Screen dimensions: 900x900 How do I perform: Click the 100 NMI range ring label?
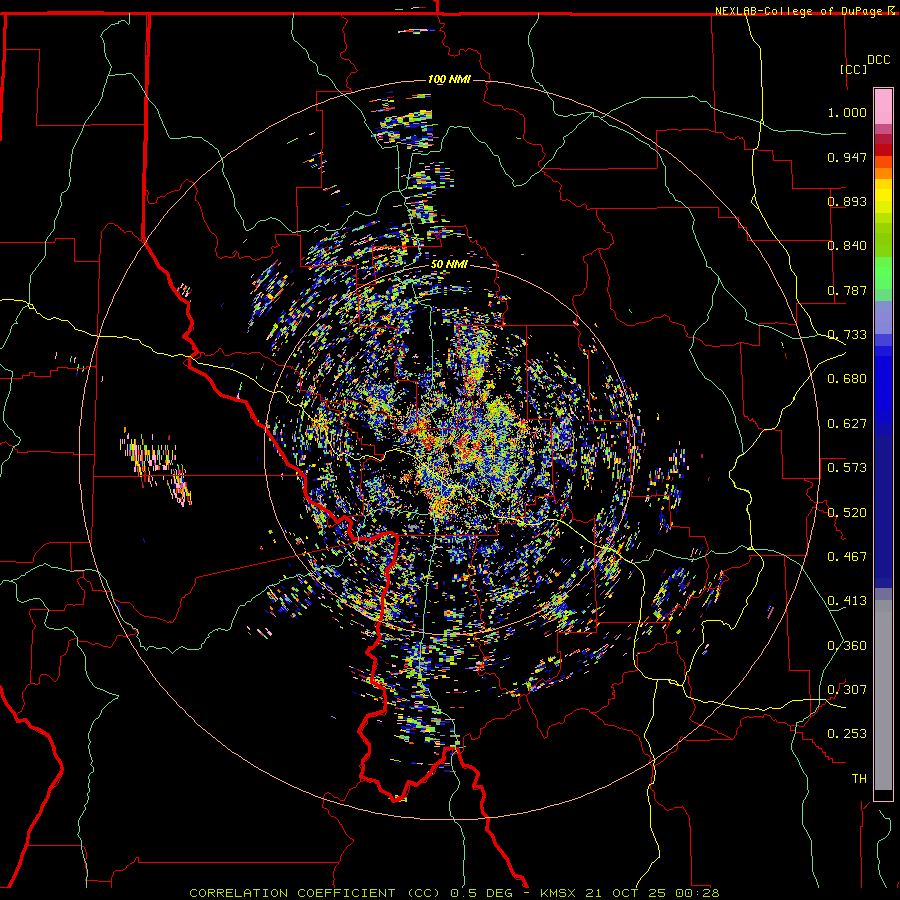pos(449,79)
